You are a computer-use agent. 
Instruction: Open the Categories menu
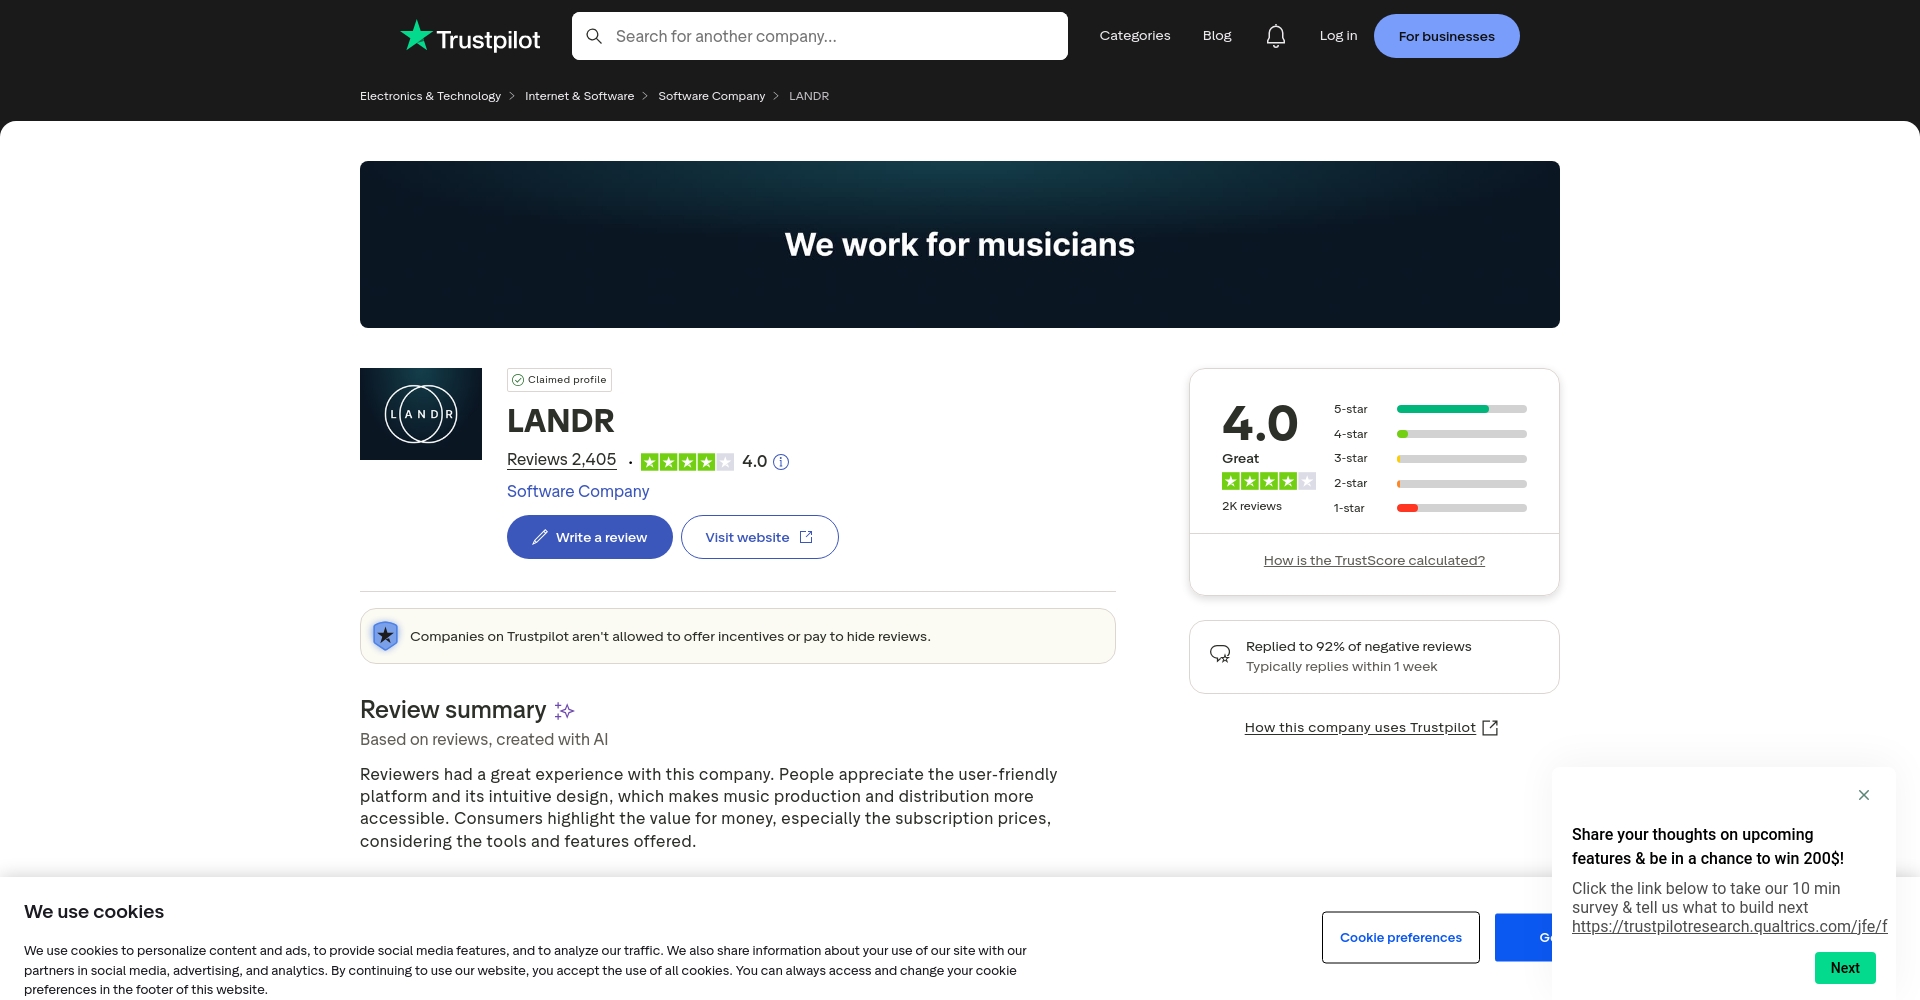click(x=1134, y=36)
